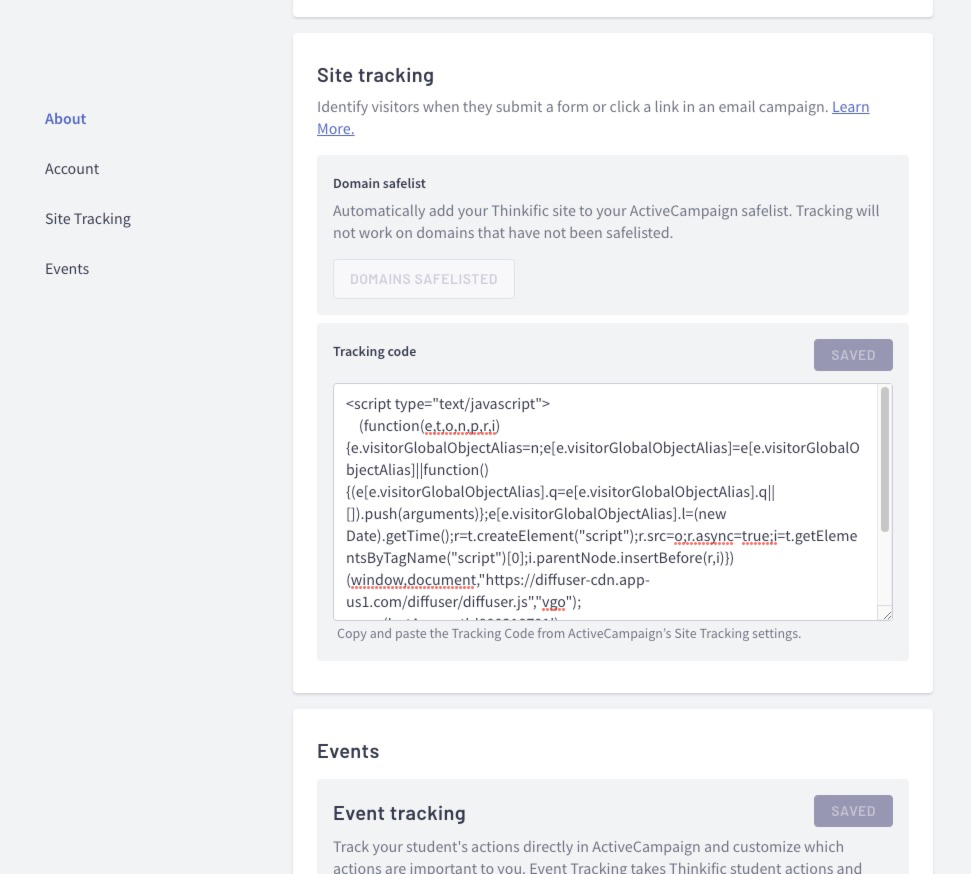Open the About section in sidebar

[x=65, y=118]
